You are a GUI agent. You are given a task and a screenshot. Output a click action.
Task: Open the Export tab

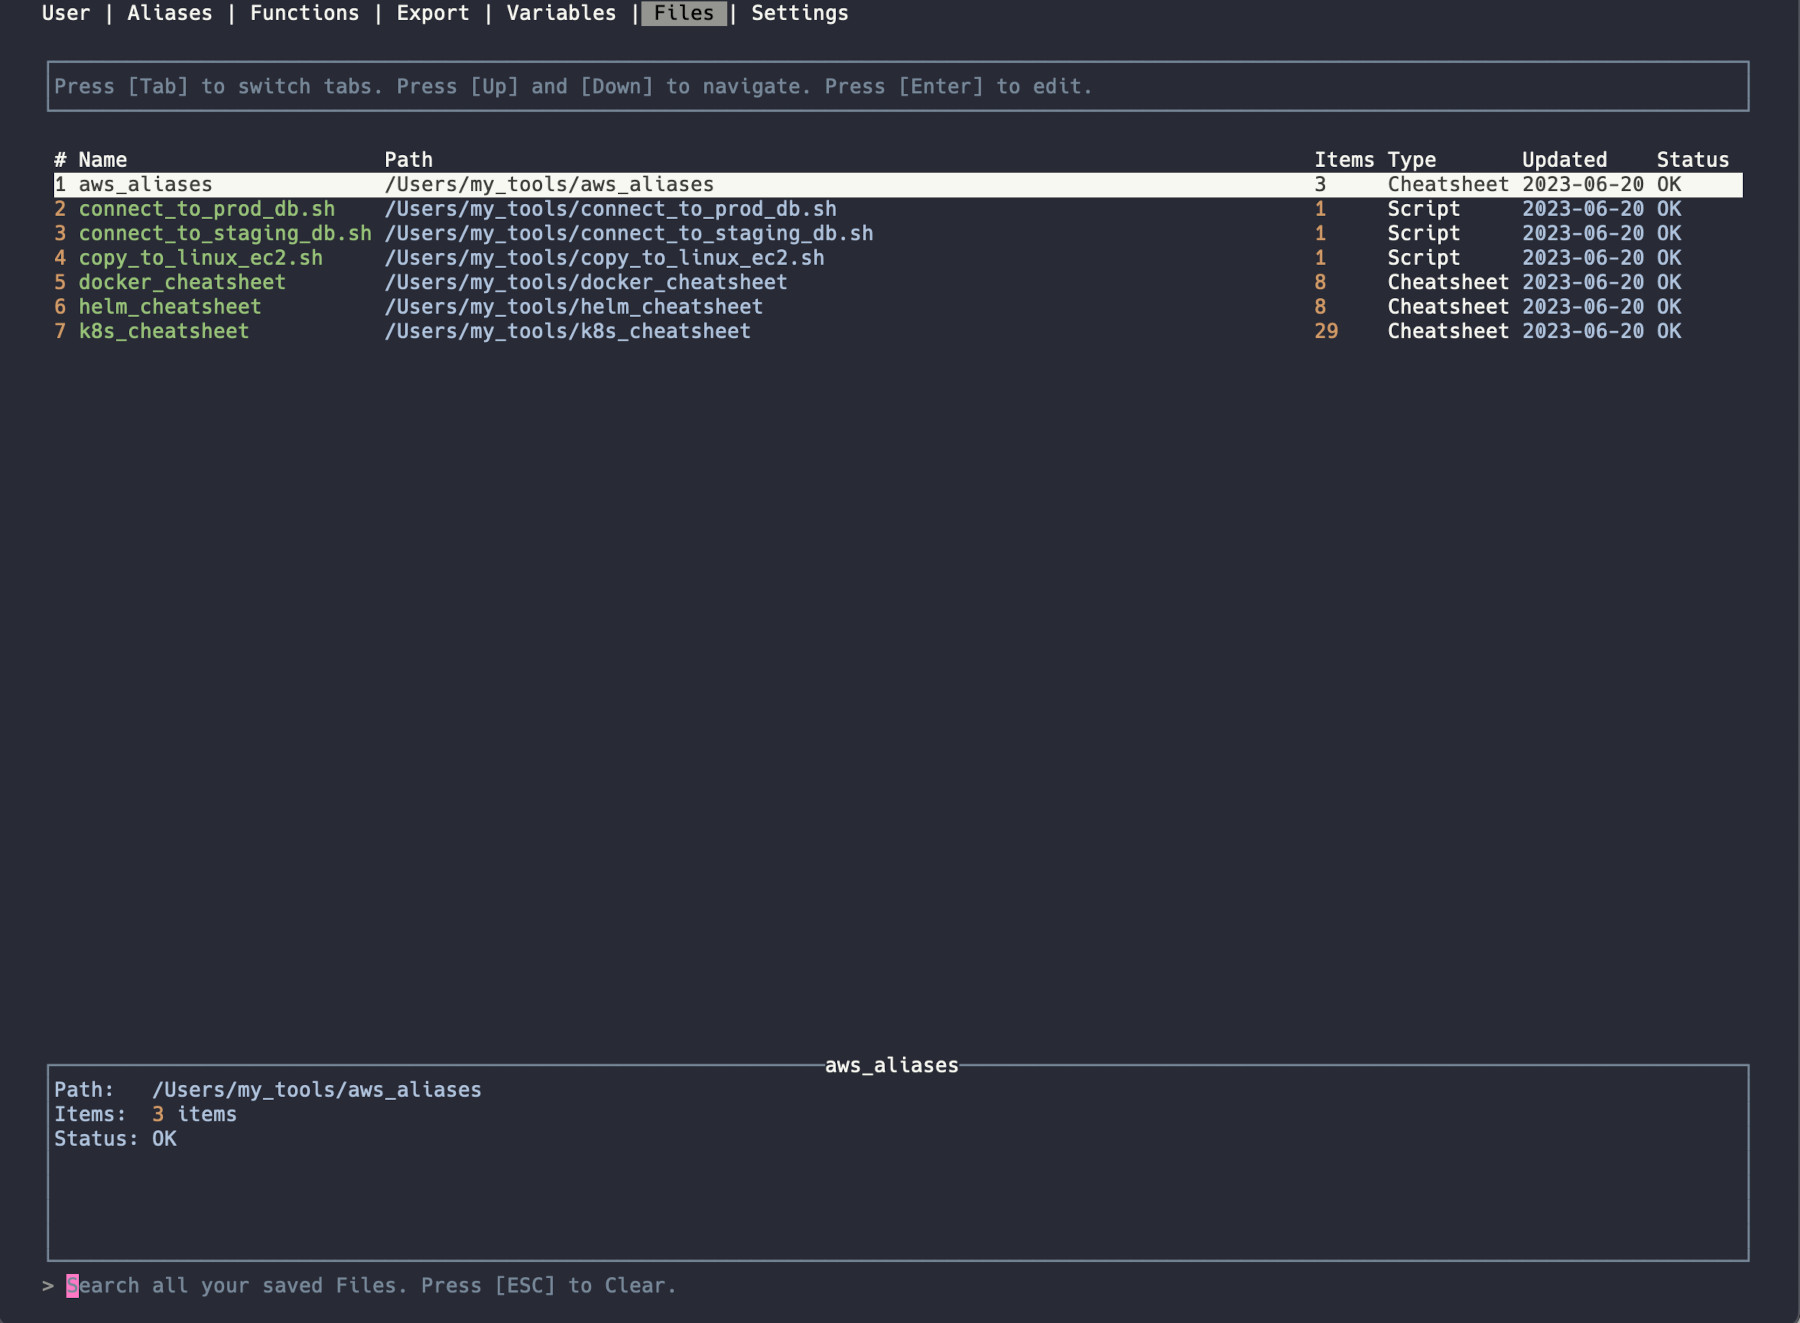coord(432,13)
